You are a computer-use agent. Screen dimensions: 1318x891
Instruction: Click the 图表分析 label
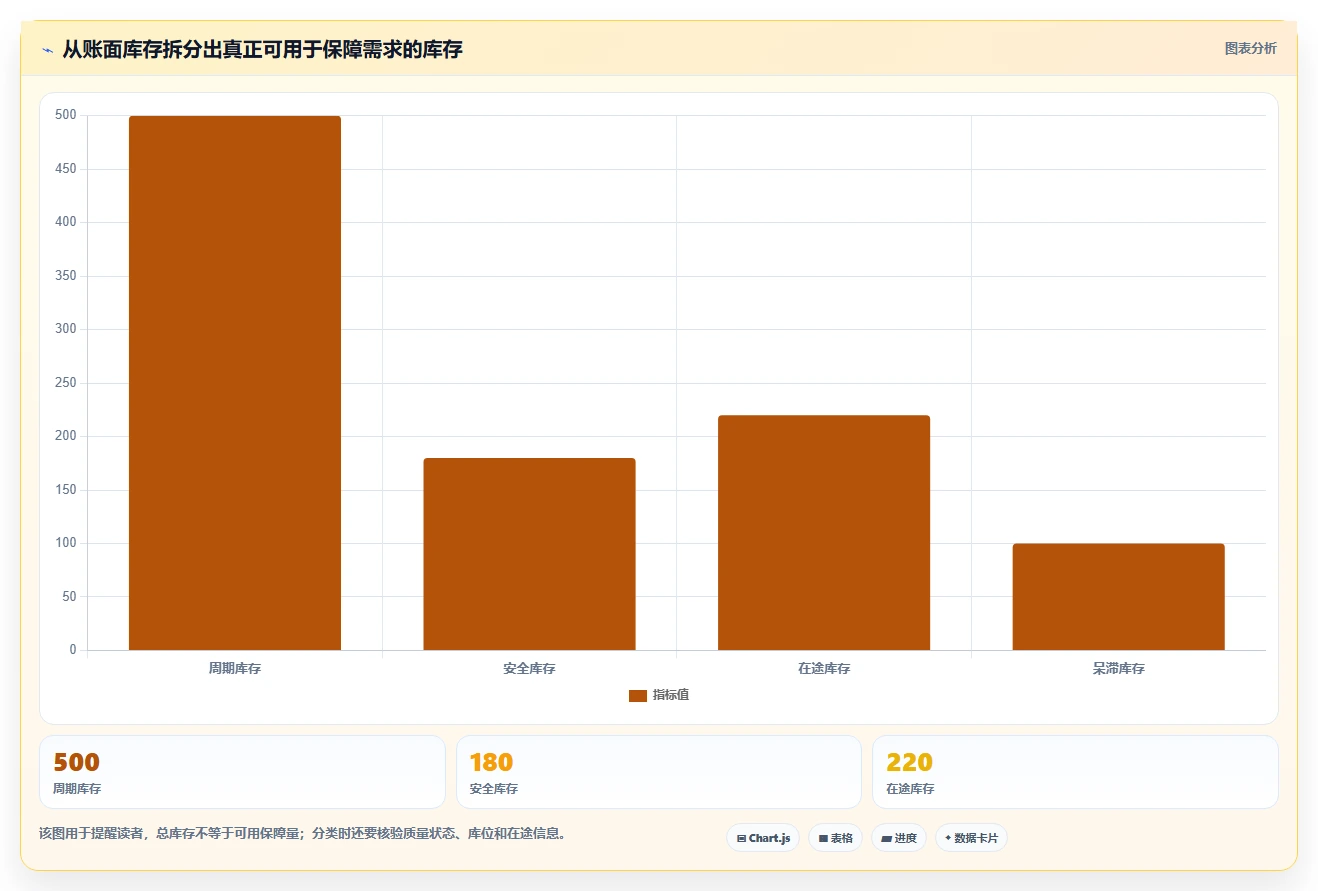point(1251,48)
